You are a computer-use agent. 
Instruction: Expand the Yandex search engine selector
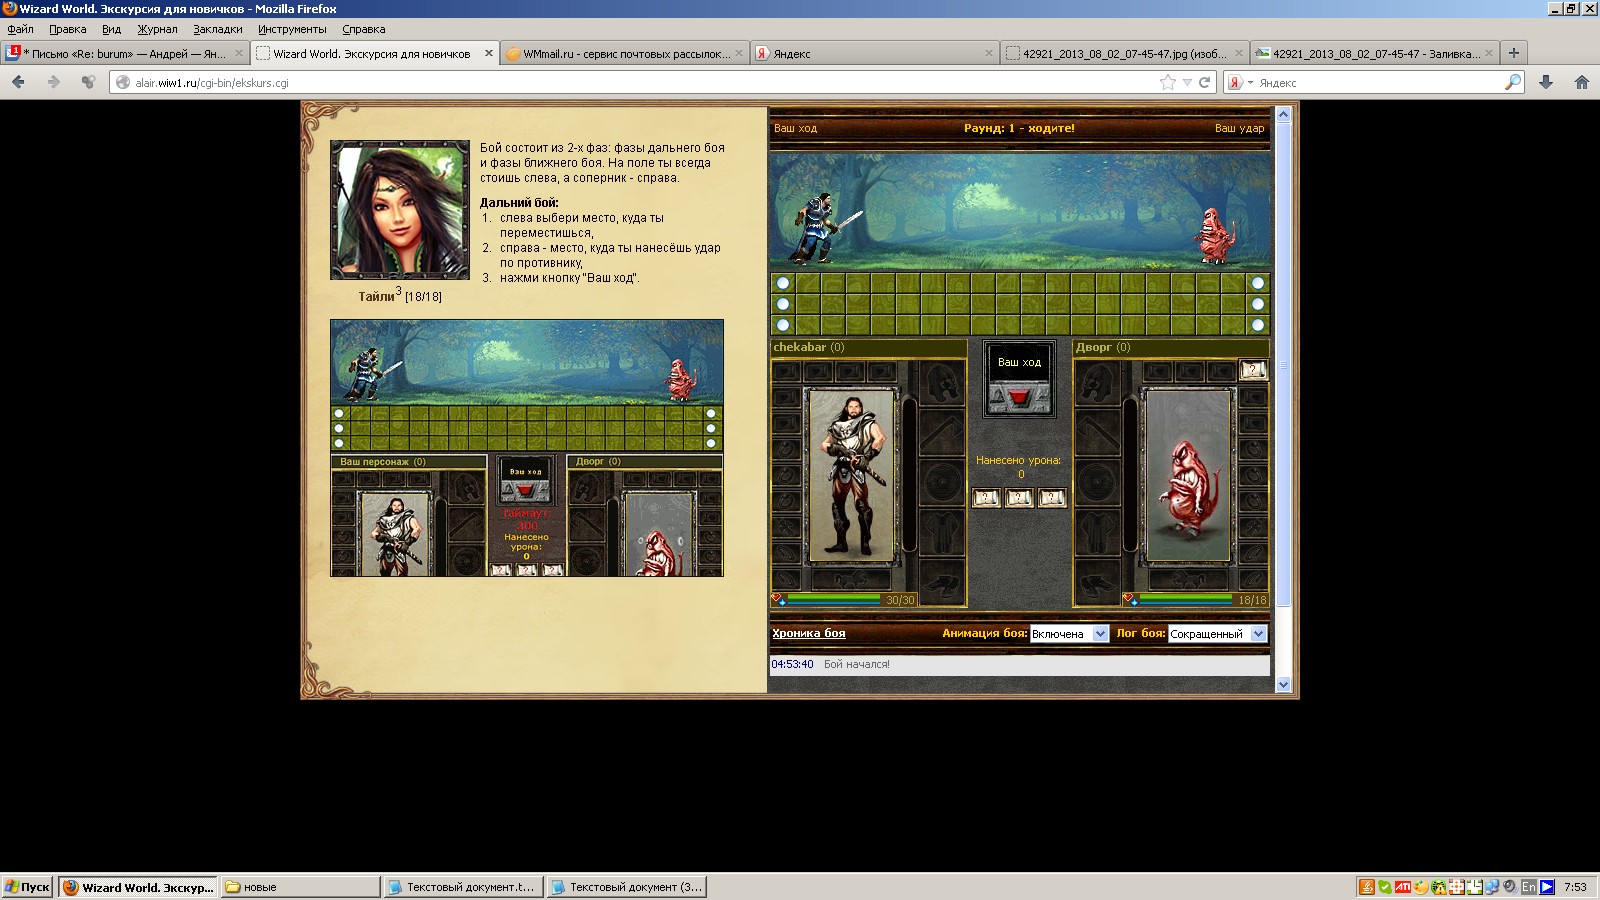[x=1241, y=82]
